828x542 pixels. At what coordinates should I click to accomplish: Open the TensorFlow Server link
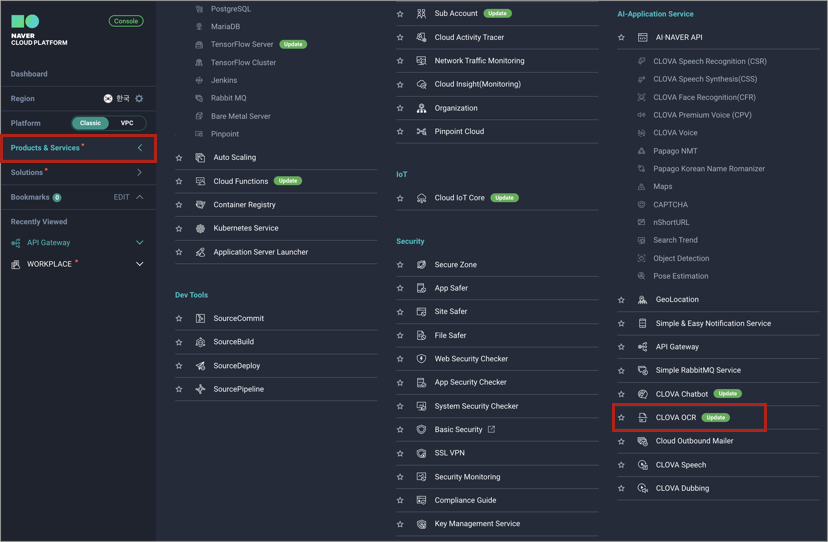[x=242, y=44]
